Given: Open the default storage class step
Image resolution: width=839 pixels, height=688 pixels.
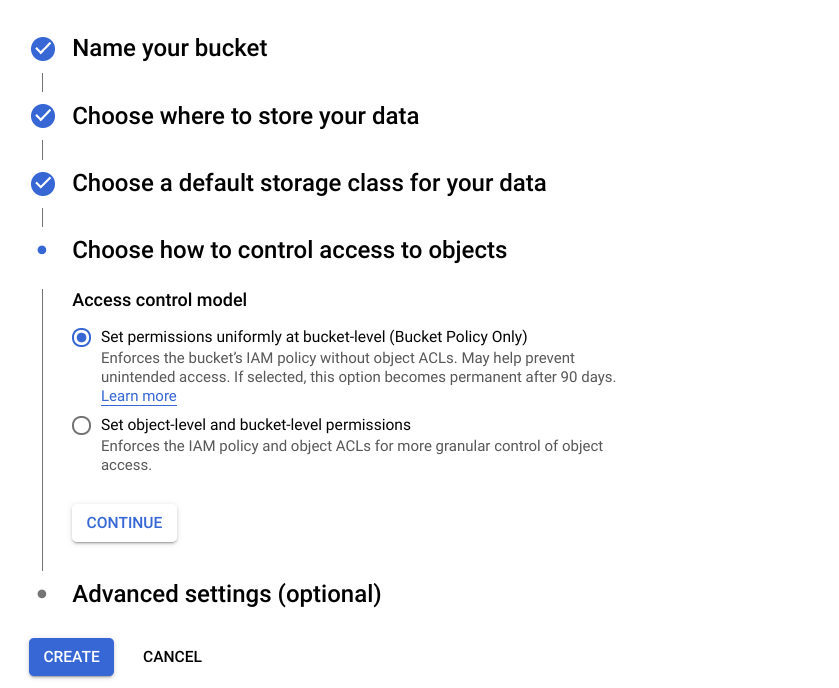Looking at the screenshot, I should [x=308, y=184].
